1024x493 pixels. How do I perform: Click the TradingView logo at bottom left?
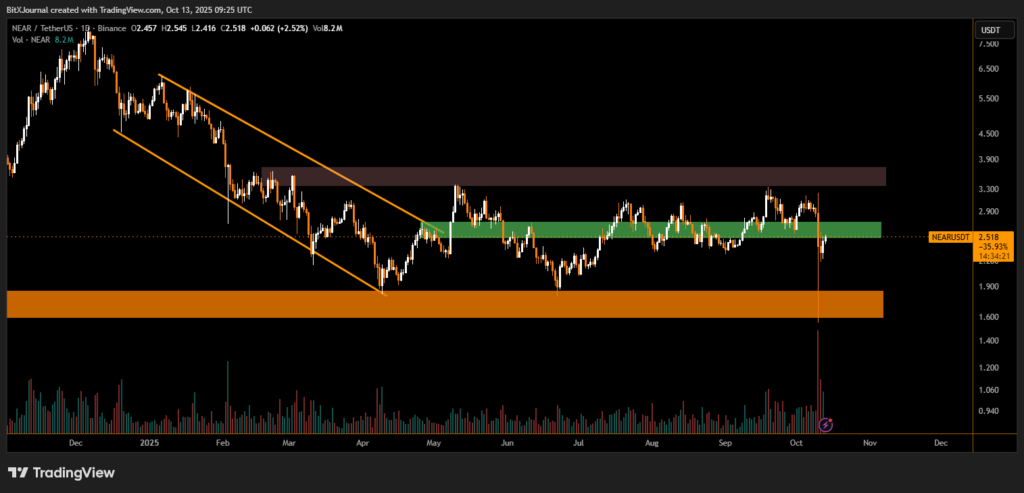[x=60, y=473]
